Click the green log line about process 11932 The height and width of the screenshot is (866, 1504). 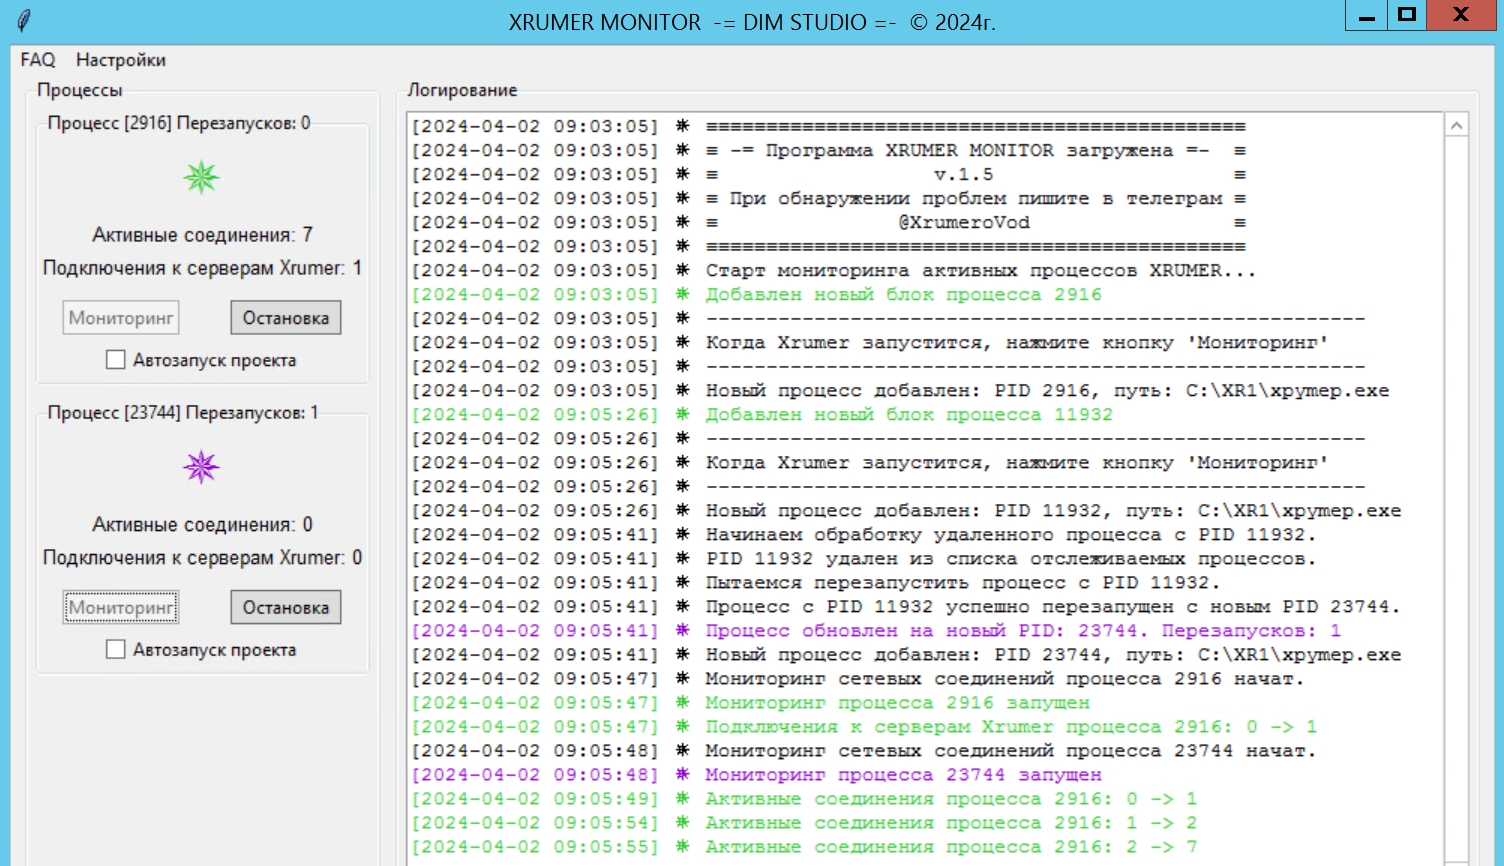pyautogui.click(x=762, y=415)
